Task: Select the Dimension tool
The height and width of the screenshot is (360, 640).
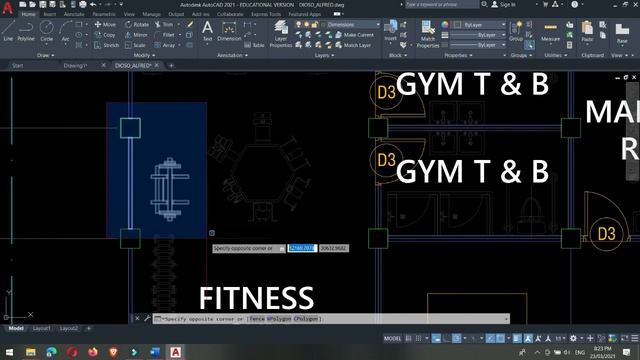Action: coord(229,31)
